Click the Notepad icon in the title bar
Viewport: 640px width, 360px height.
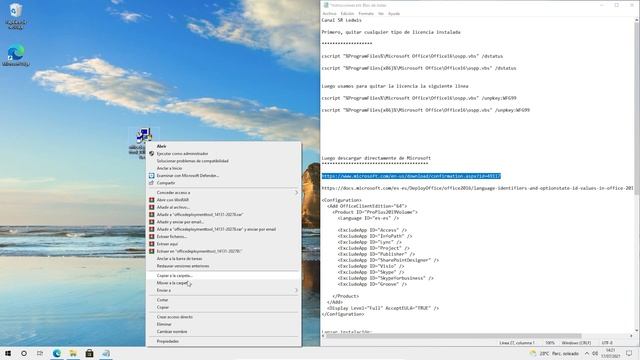pos(326,5)
